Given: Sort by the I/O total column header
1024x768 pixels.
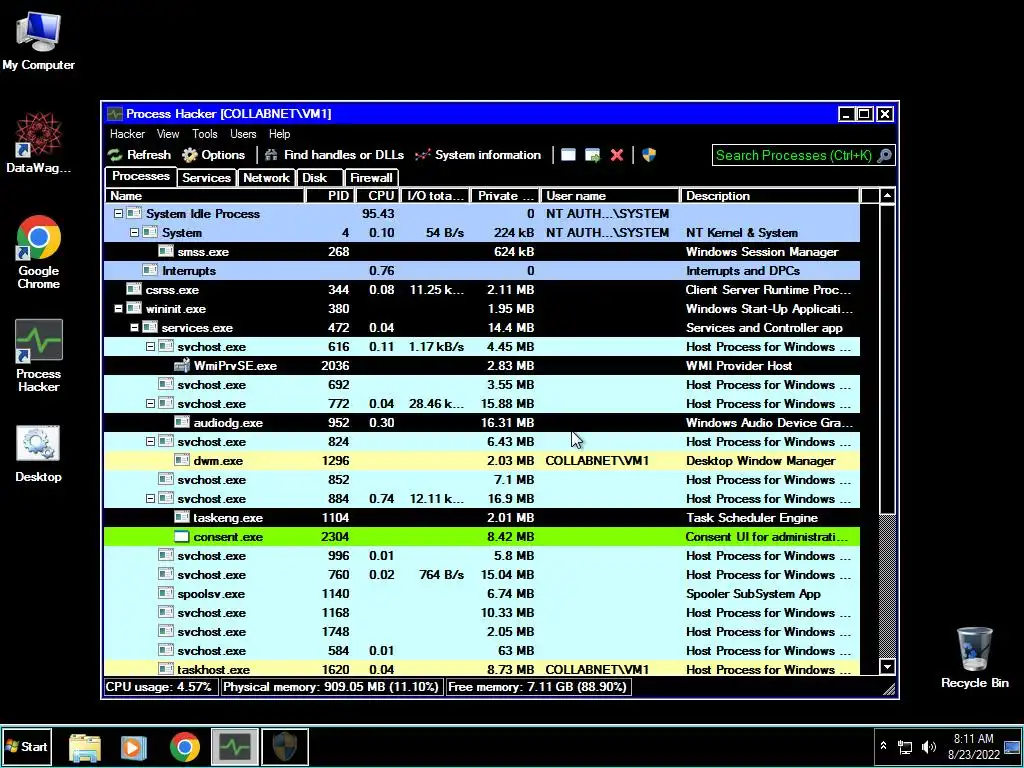Looking at the screenshot, I should click(435, 196).
